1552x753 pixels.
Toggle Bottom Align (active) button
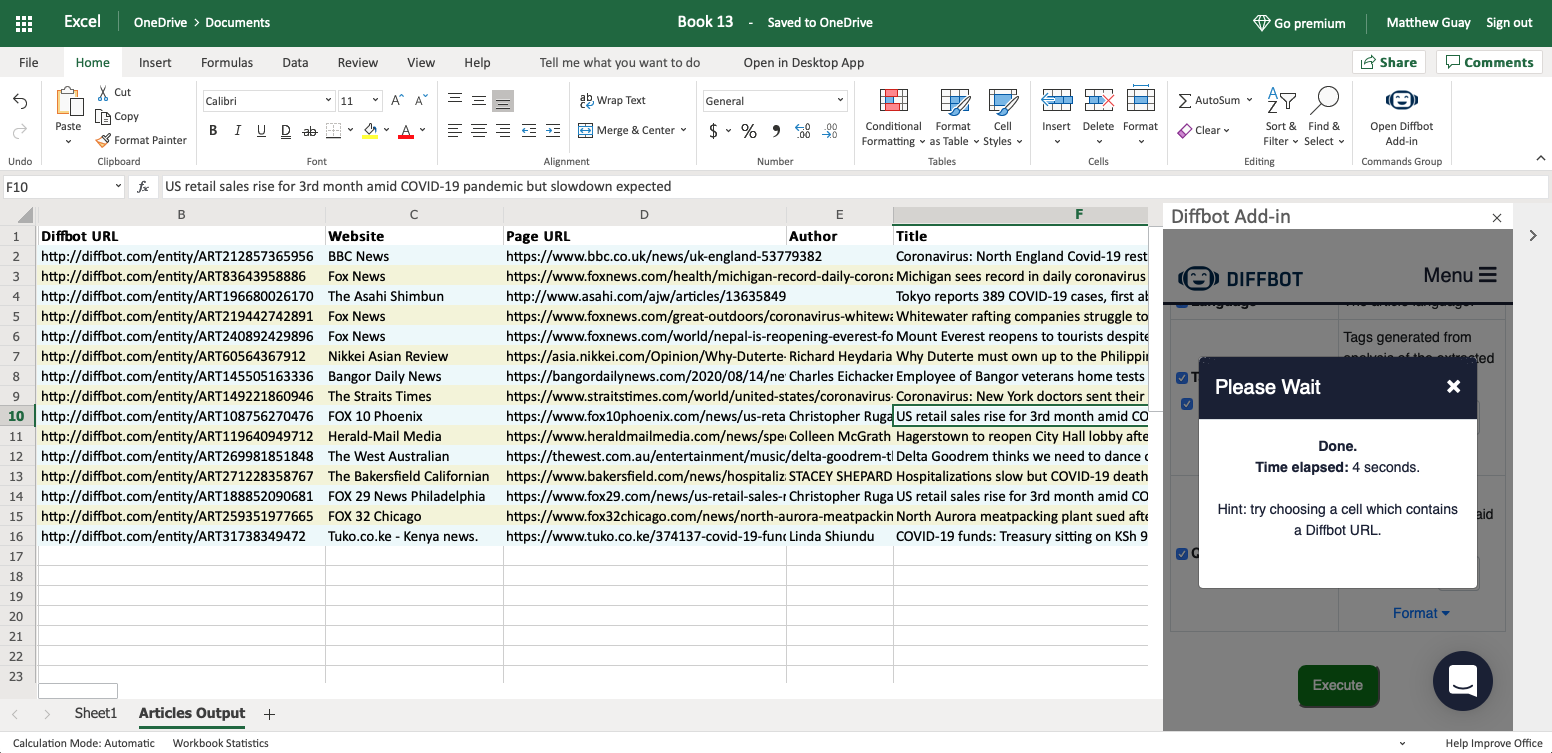coord(503,100)
